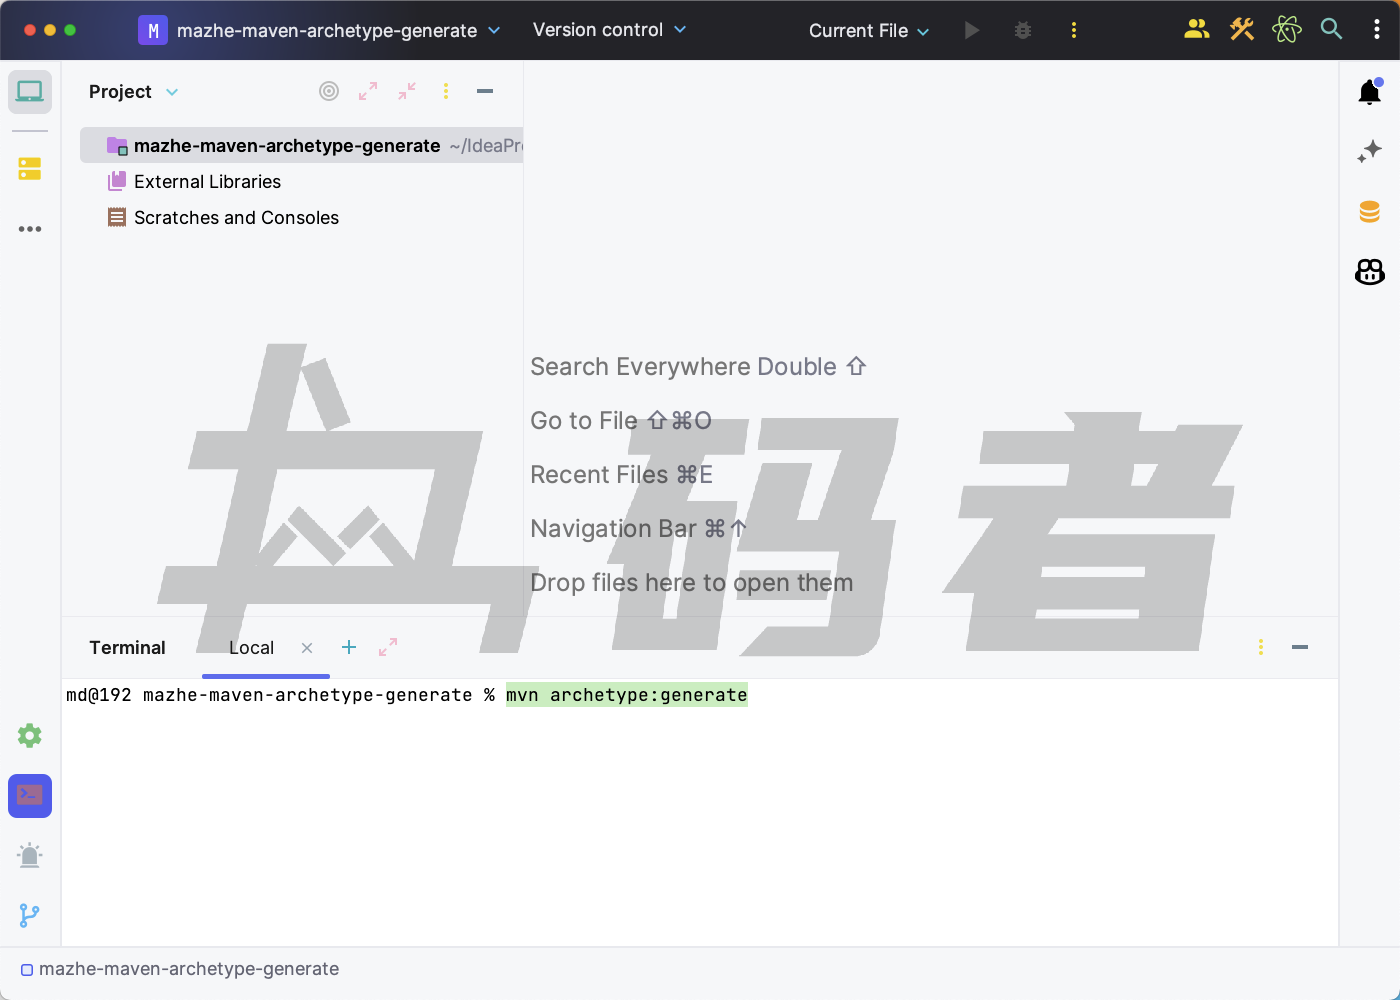Select External Libraries in the tree

pos(208,181)
